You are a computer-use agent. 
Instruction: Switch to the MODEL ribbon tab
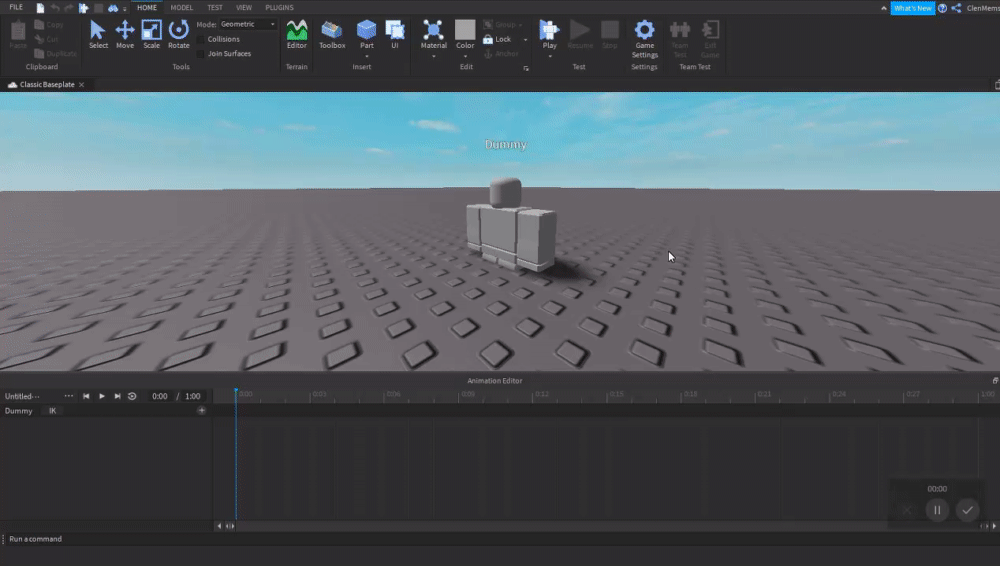tap(182, 8)
